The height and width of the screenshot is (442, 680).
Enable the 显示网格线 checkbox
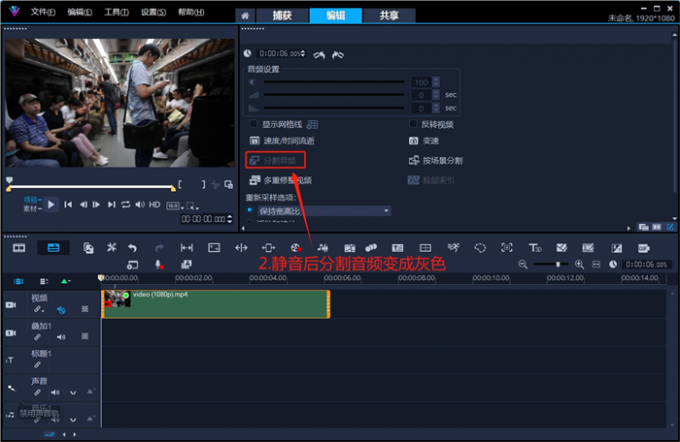(253, 124)
